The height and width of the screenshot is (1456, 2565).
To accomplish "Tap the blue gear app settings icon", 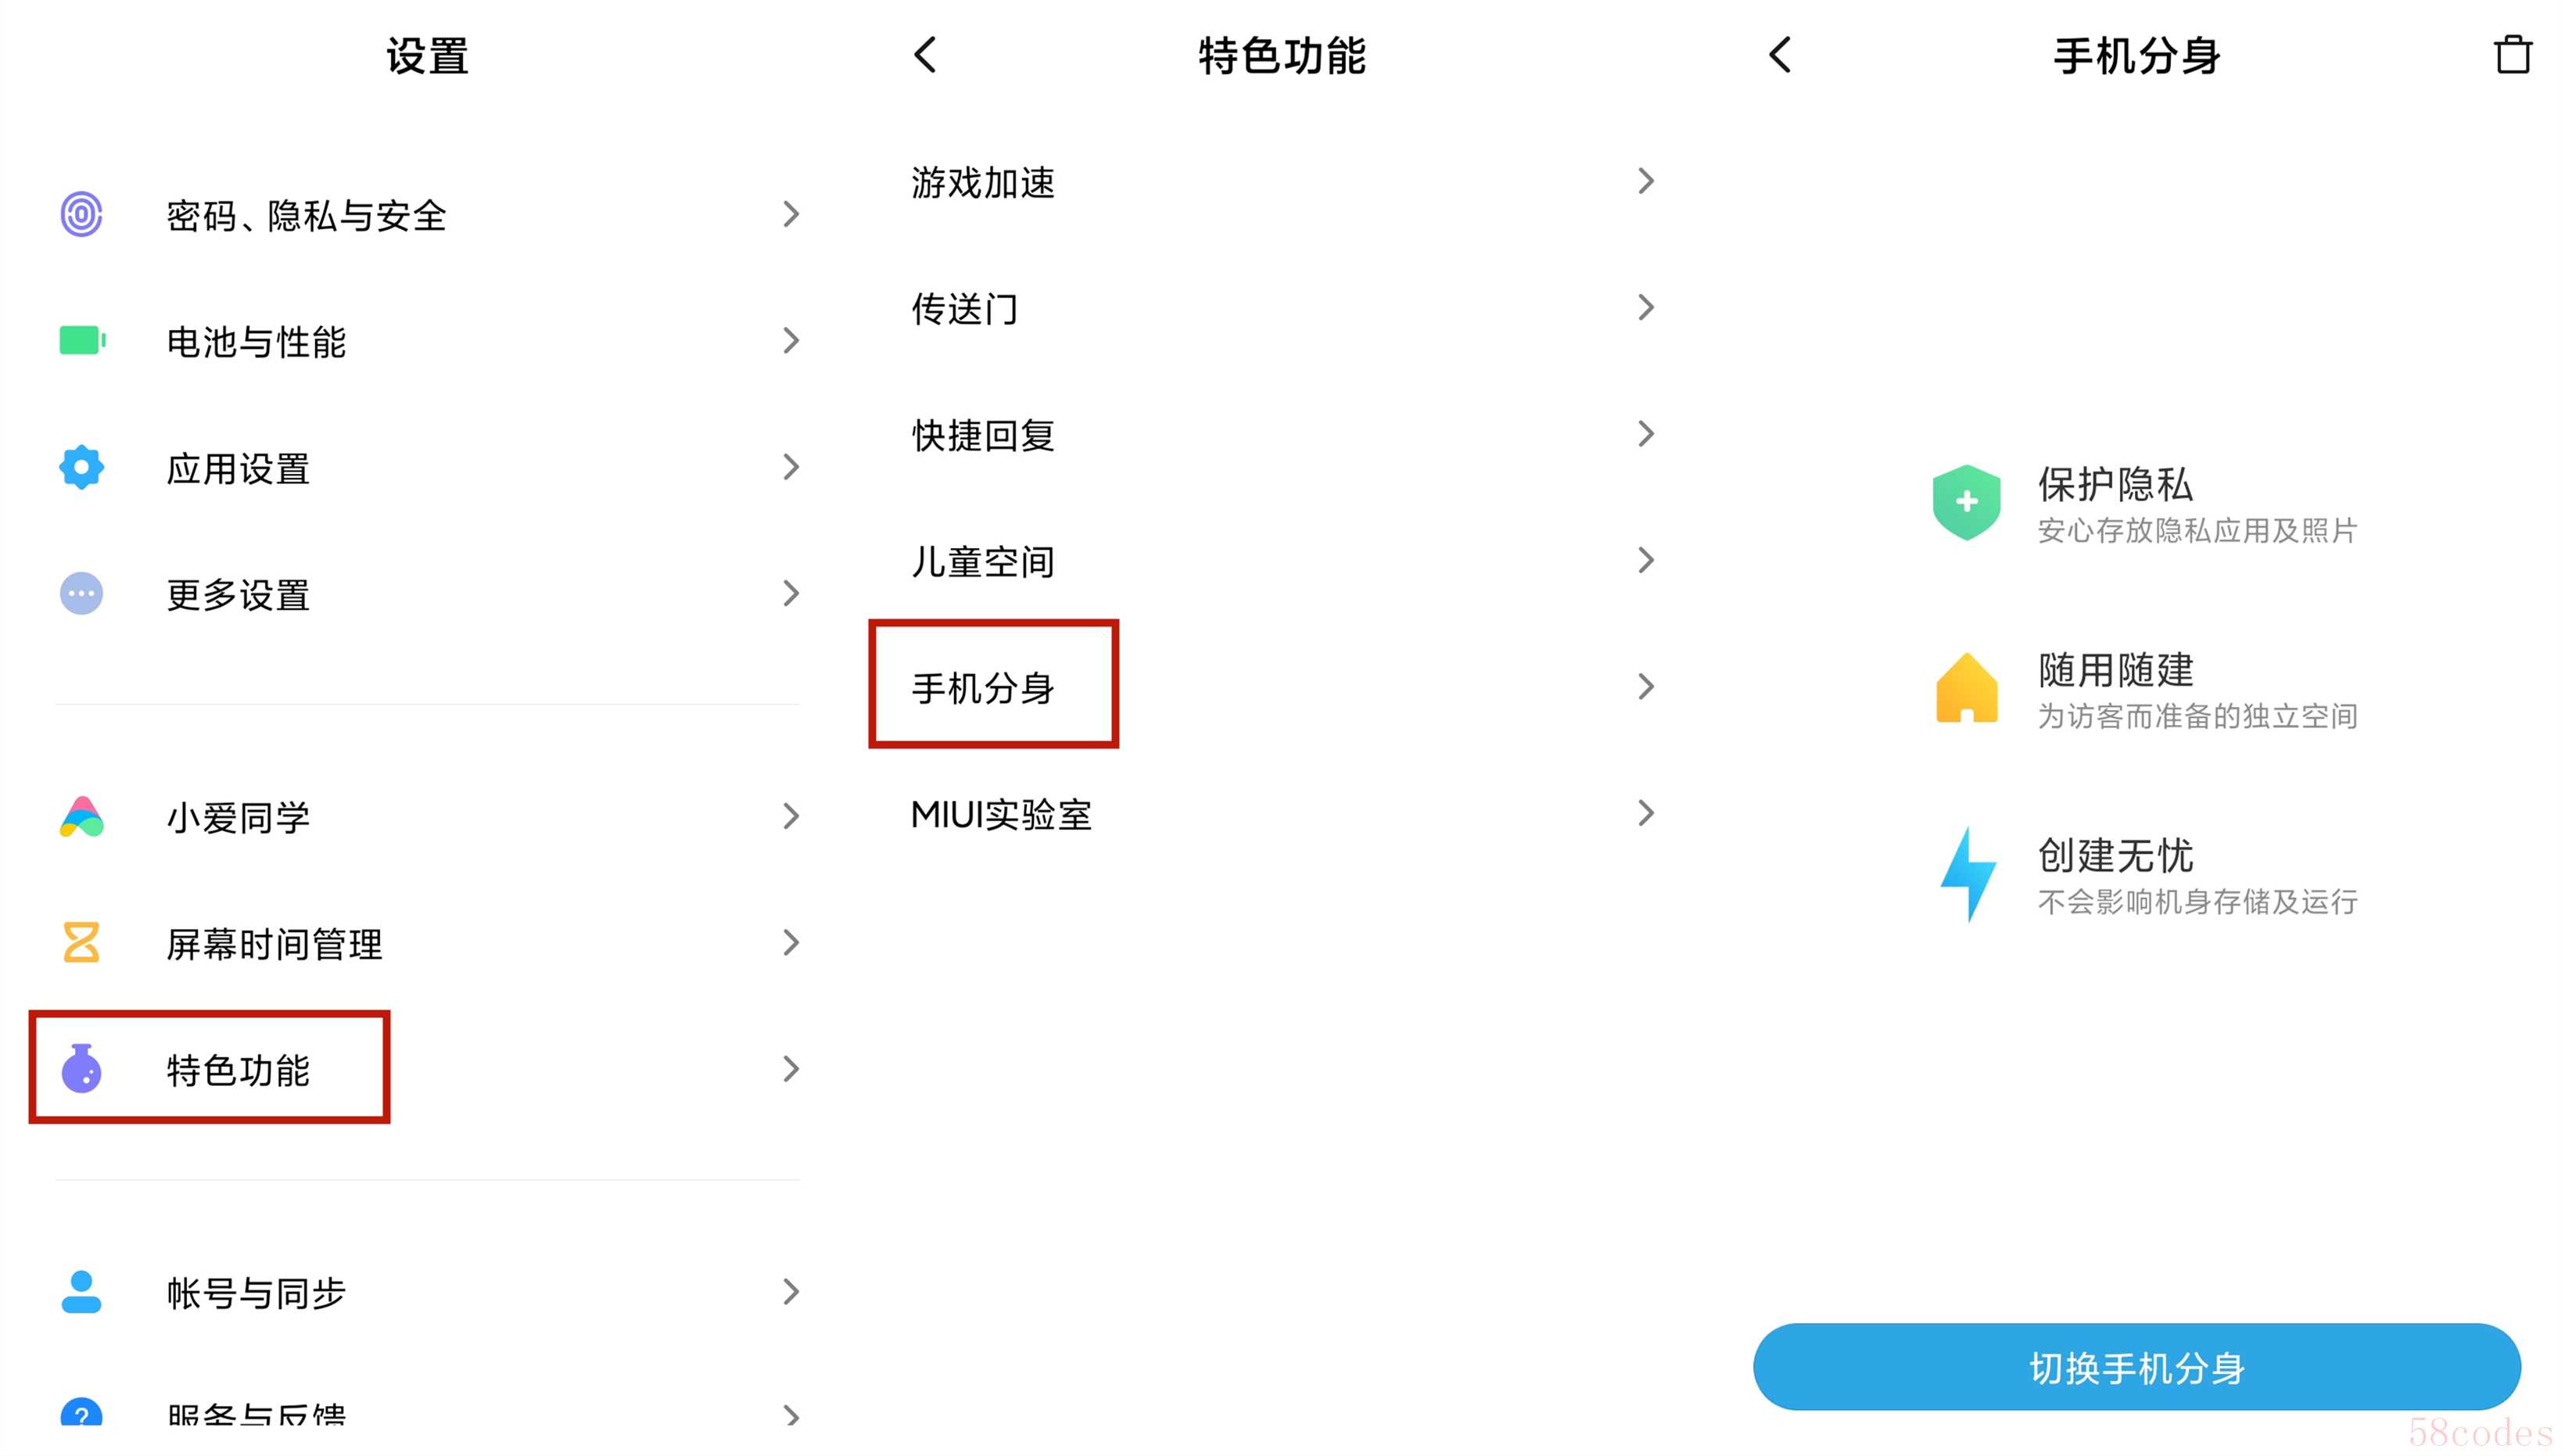I will pos(81,467).
